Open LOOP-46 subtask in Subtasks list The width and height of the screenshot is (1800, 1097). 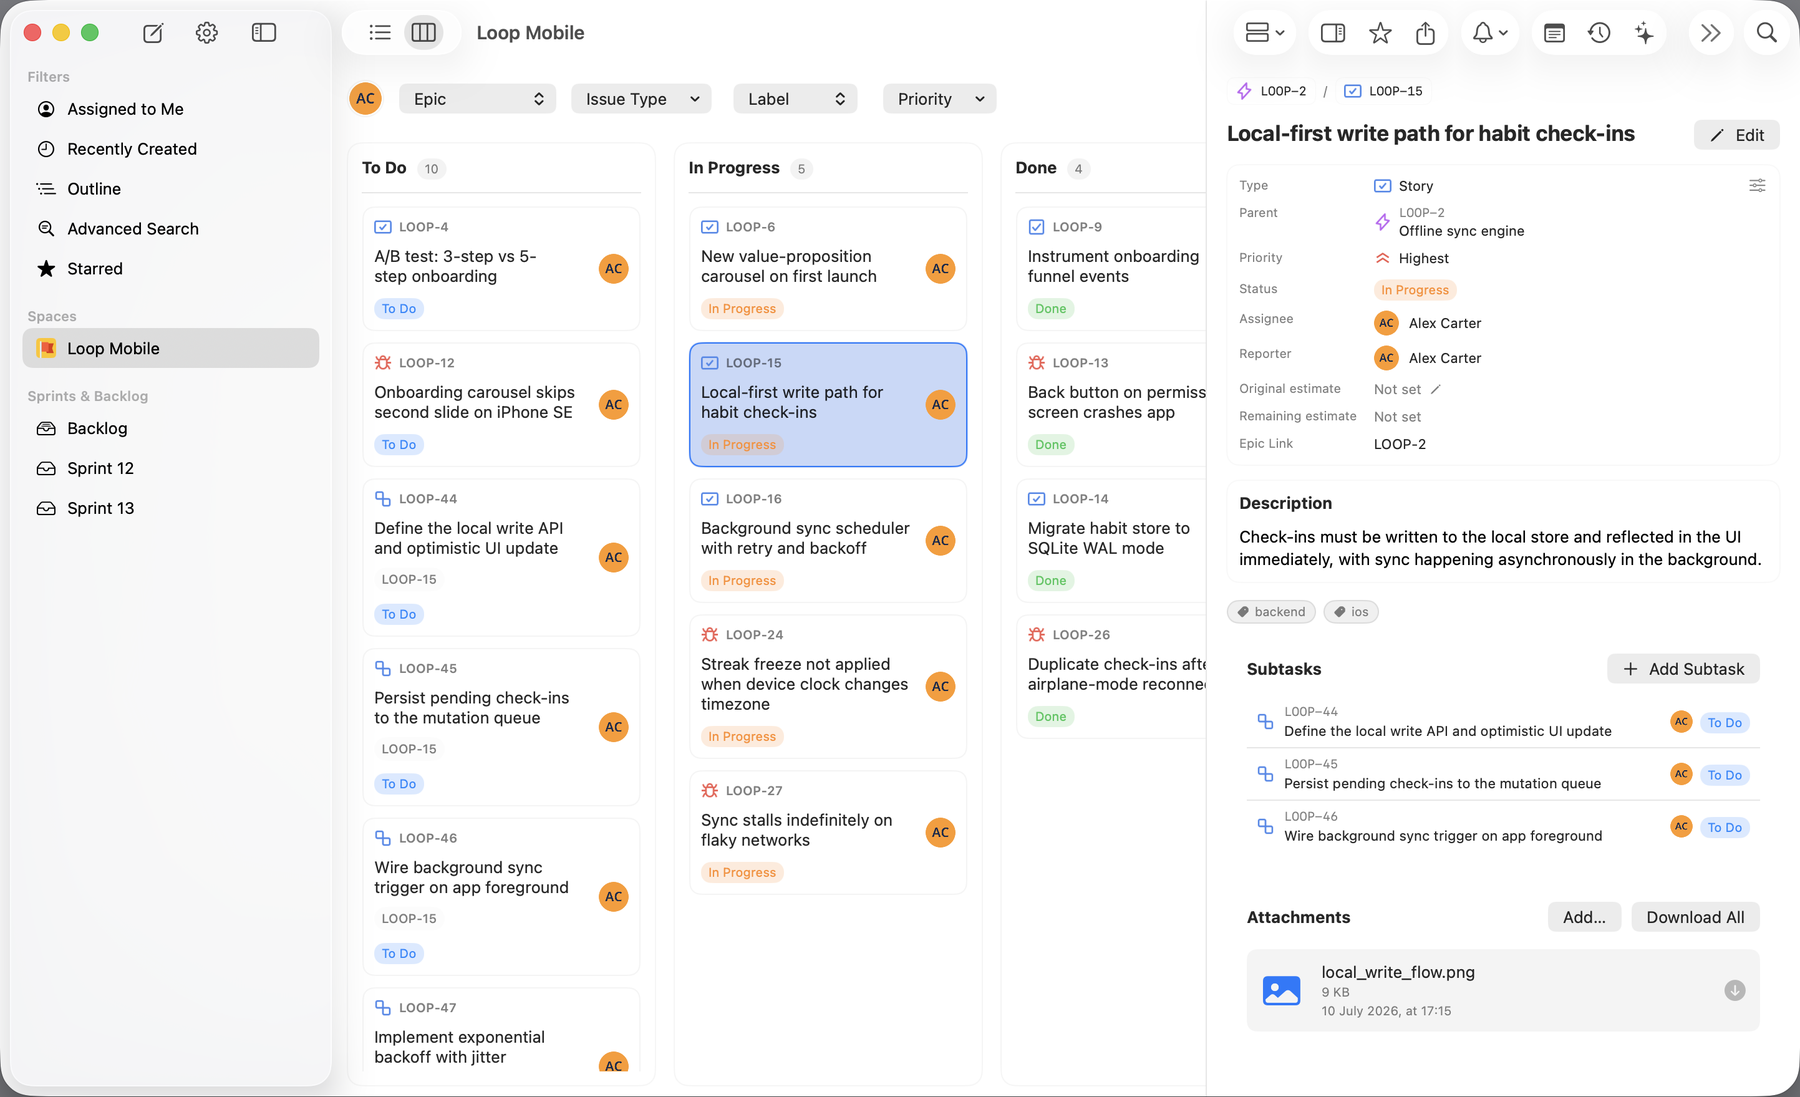point(1503,827)
